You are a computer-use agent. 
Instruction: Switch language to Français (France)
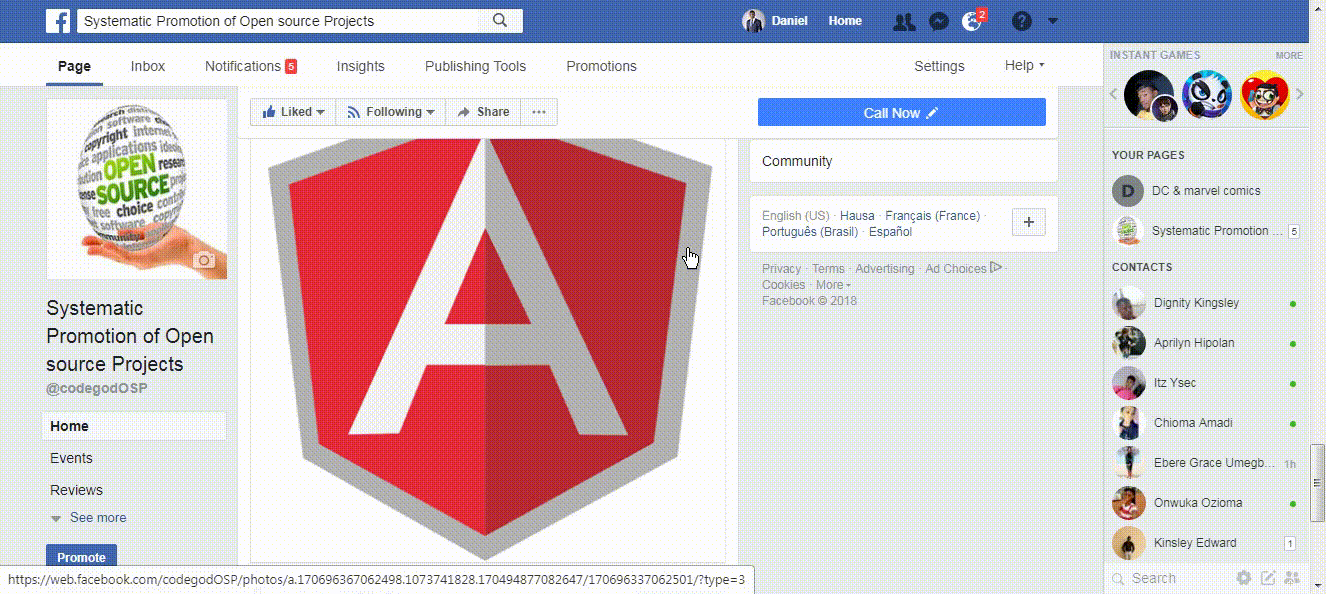[932, 216]
